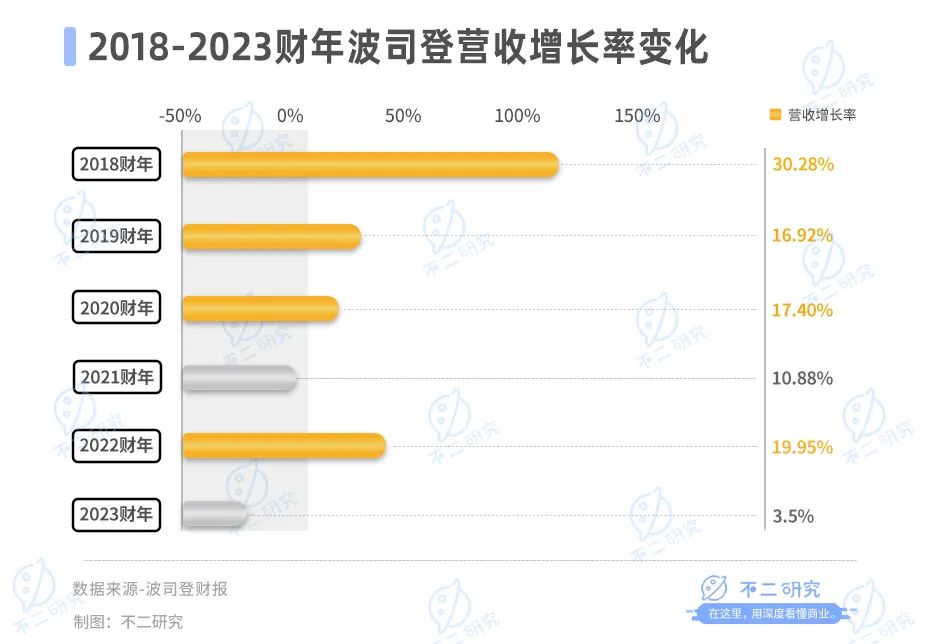This screenshot has width=940, height=644.
Task: Select the 10.88% growth value
Action: tap(802, 379)
